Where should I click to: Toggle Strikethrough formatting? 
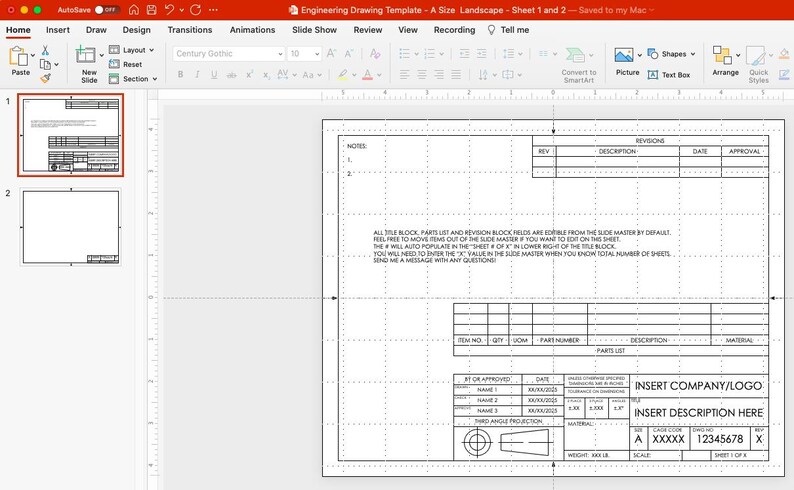(x=231, y=75)
